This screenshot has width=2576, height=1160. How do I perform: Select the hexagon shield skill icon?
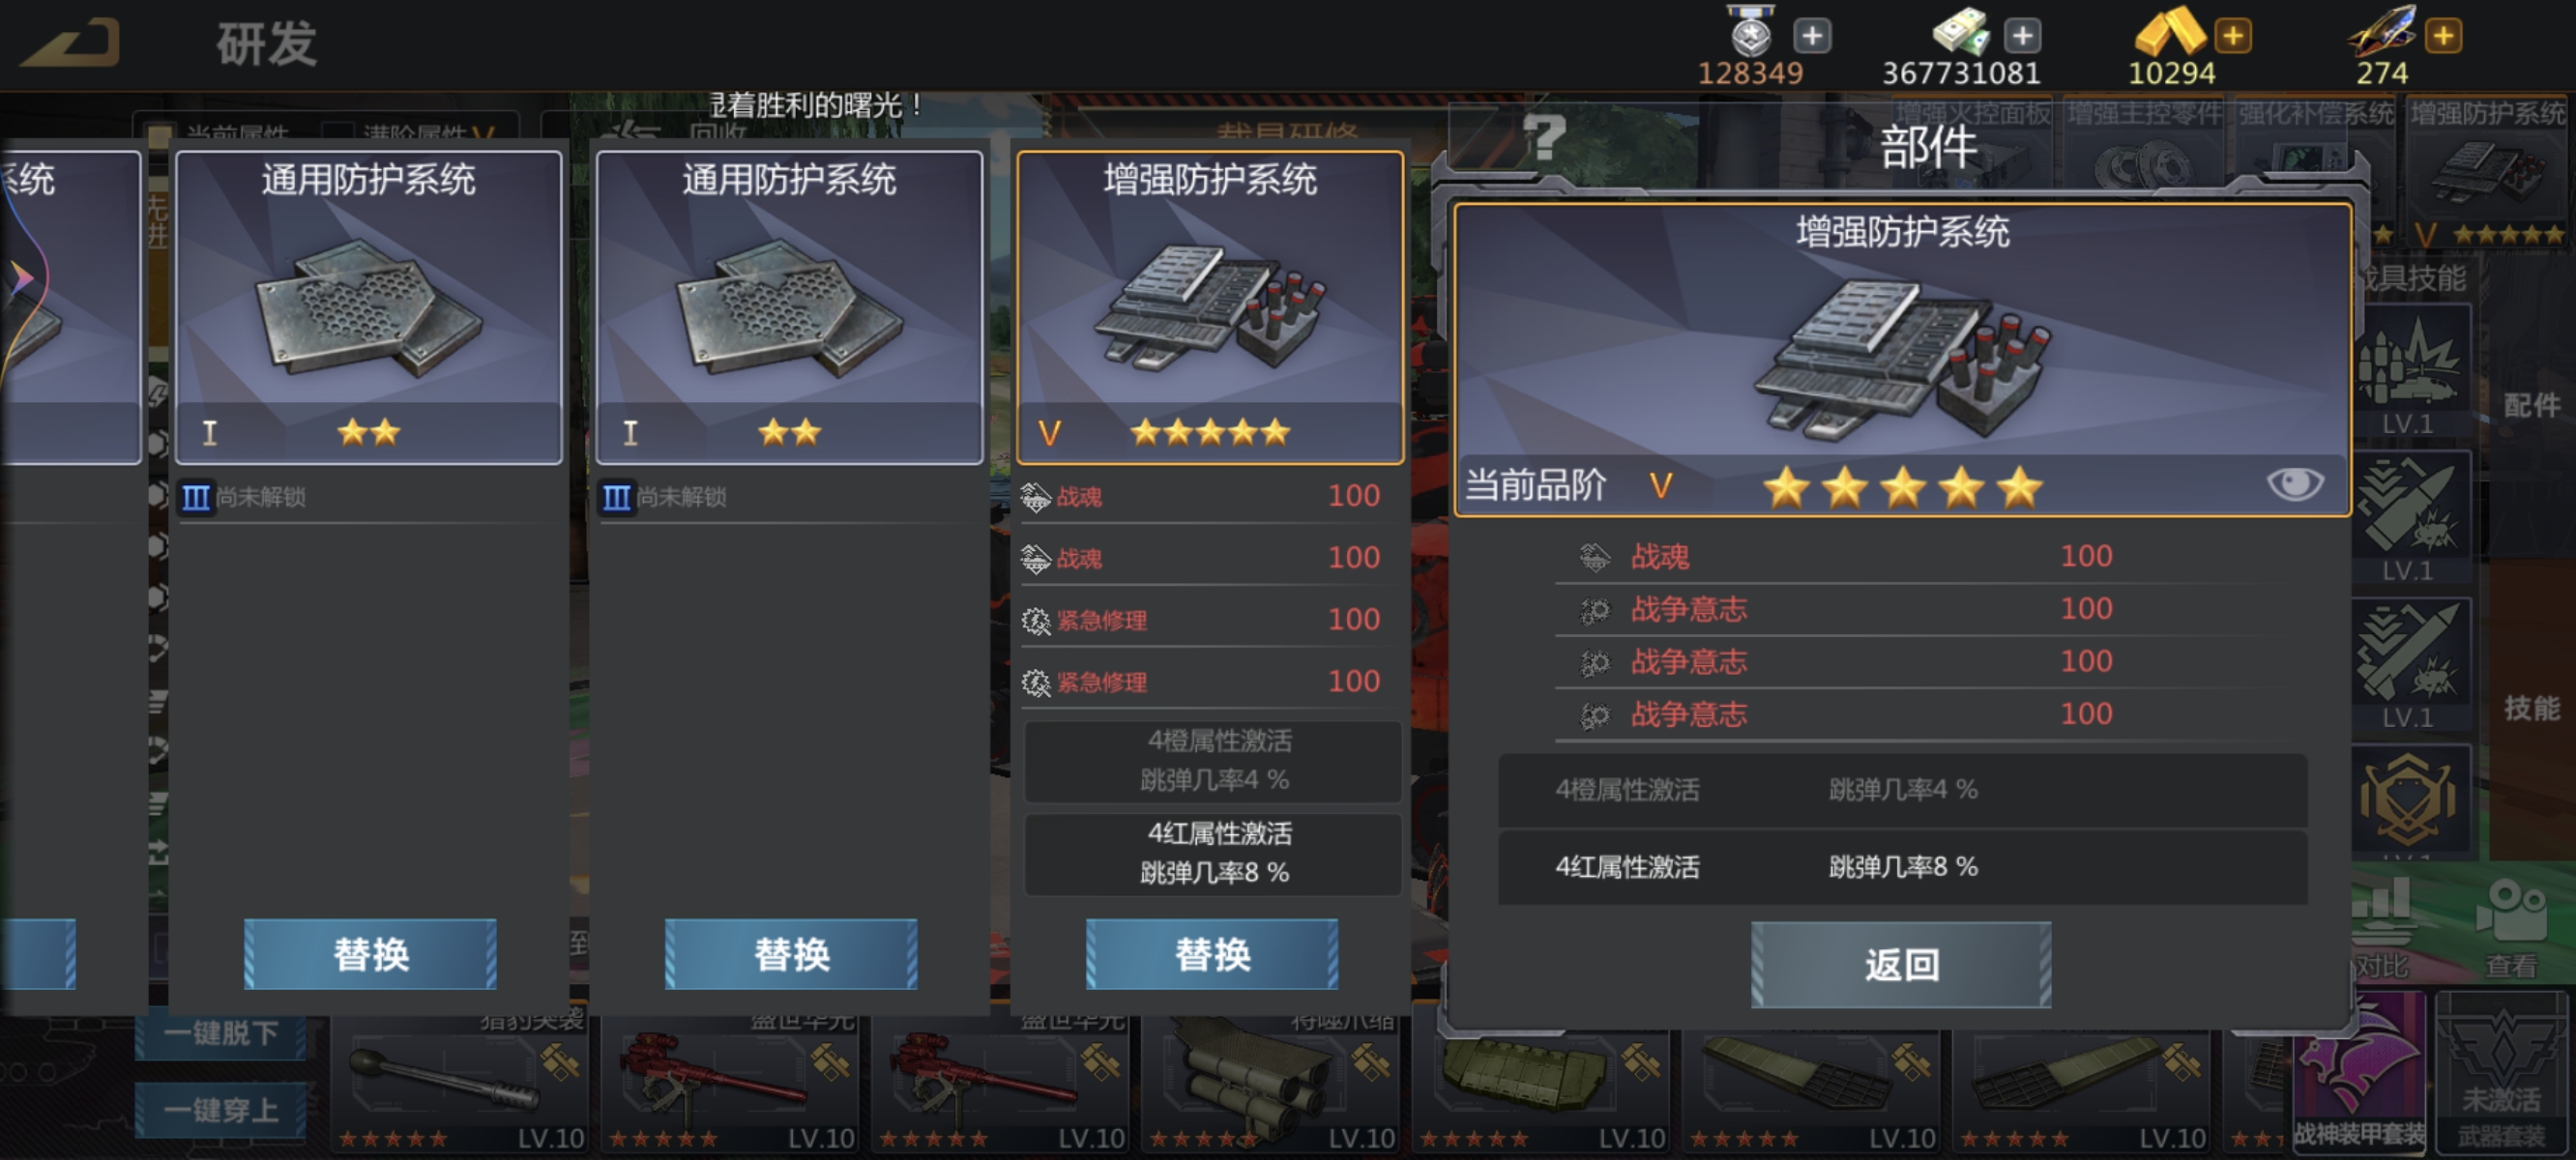2408,800
